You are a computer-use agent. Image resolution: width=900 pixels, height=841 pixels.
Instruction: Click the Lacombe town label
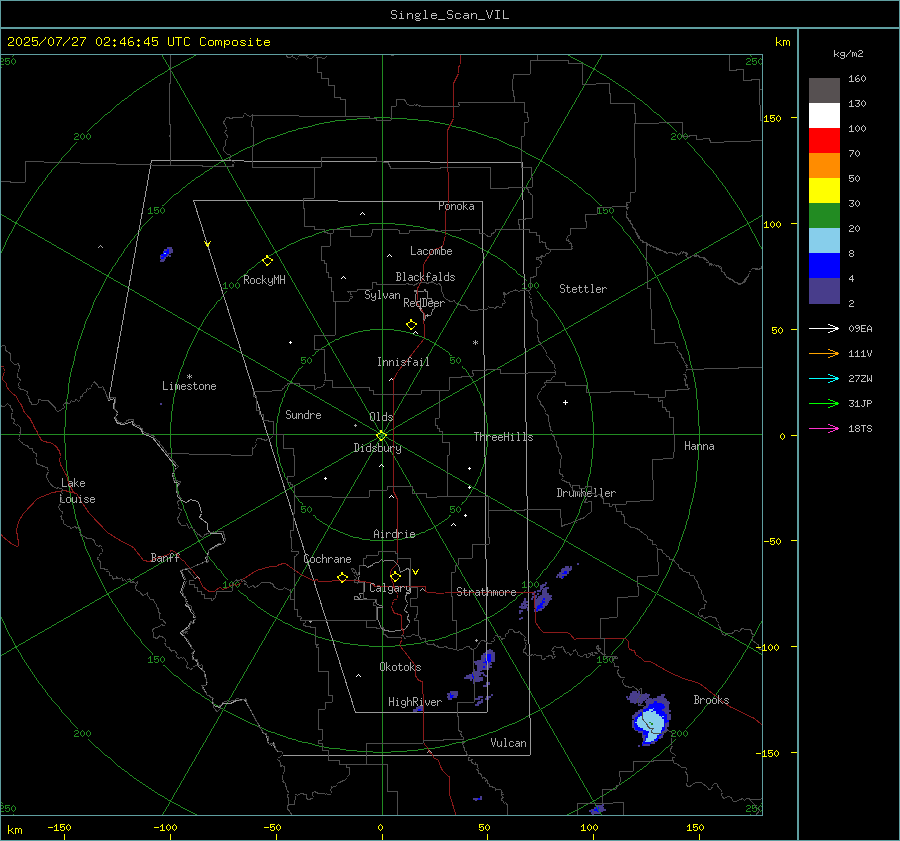tap(431, 251)
